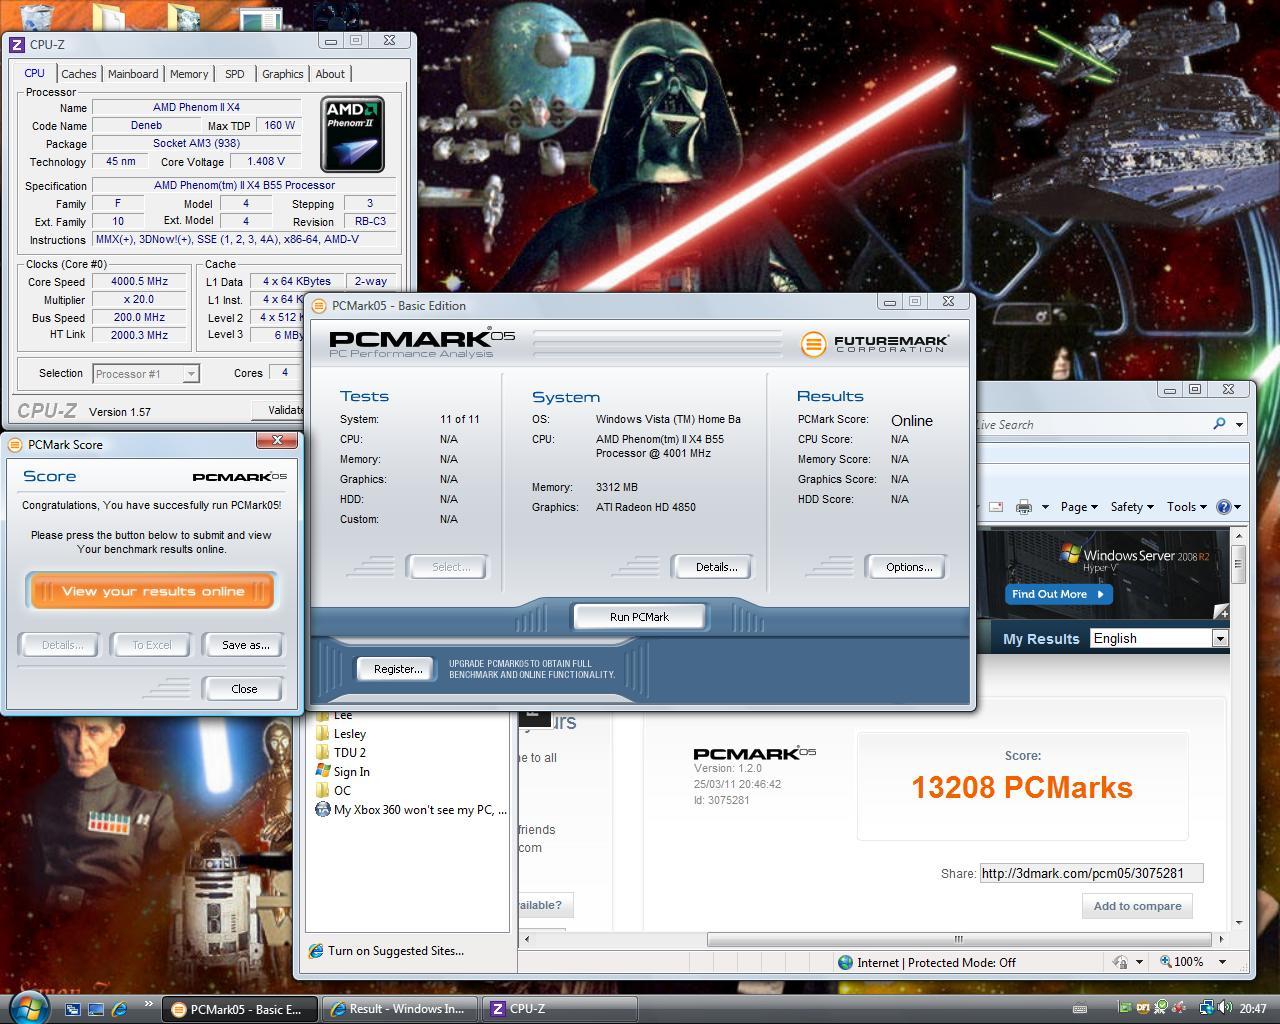The height and width of the screenshot is (1024, 1280).
Task: Click the browser horizontal scrollbar thumb
Action: (958, 939)
